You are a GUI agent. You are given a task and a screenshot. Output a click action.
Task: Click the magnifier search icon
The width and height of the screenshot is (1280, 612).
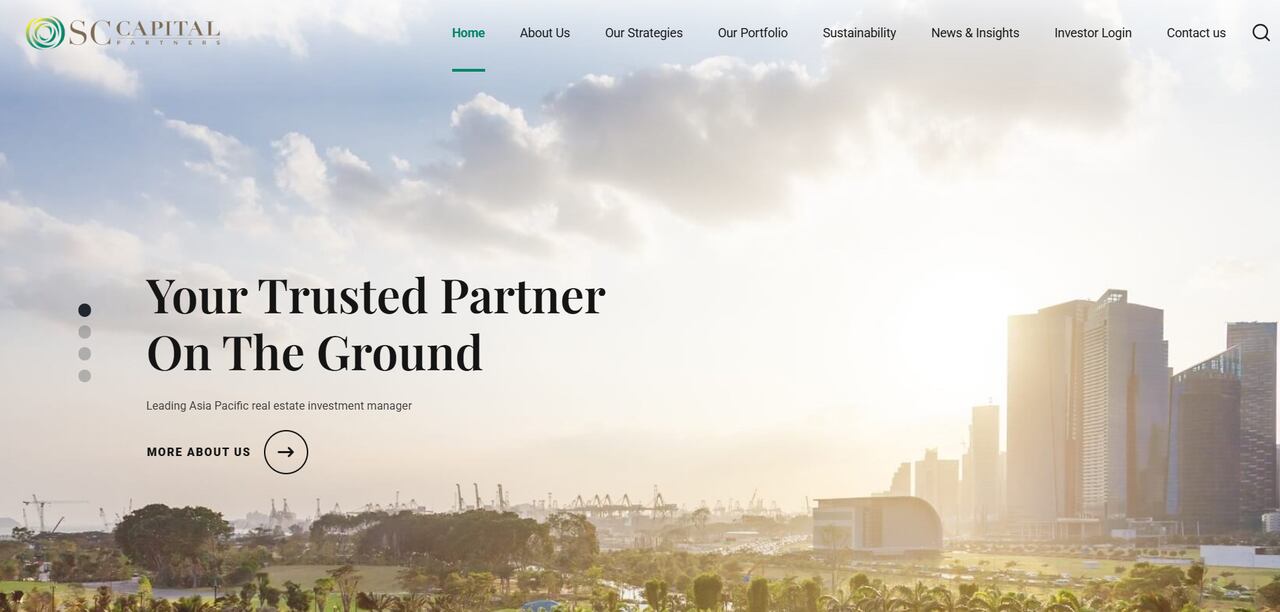[1261, 33]
